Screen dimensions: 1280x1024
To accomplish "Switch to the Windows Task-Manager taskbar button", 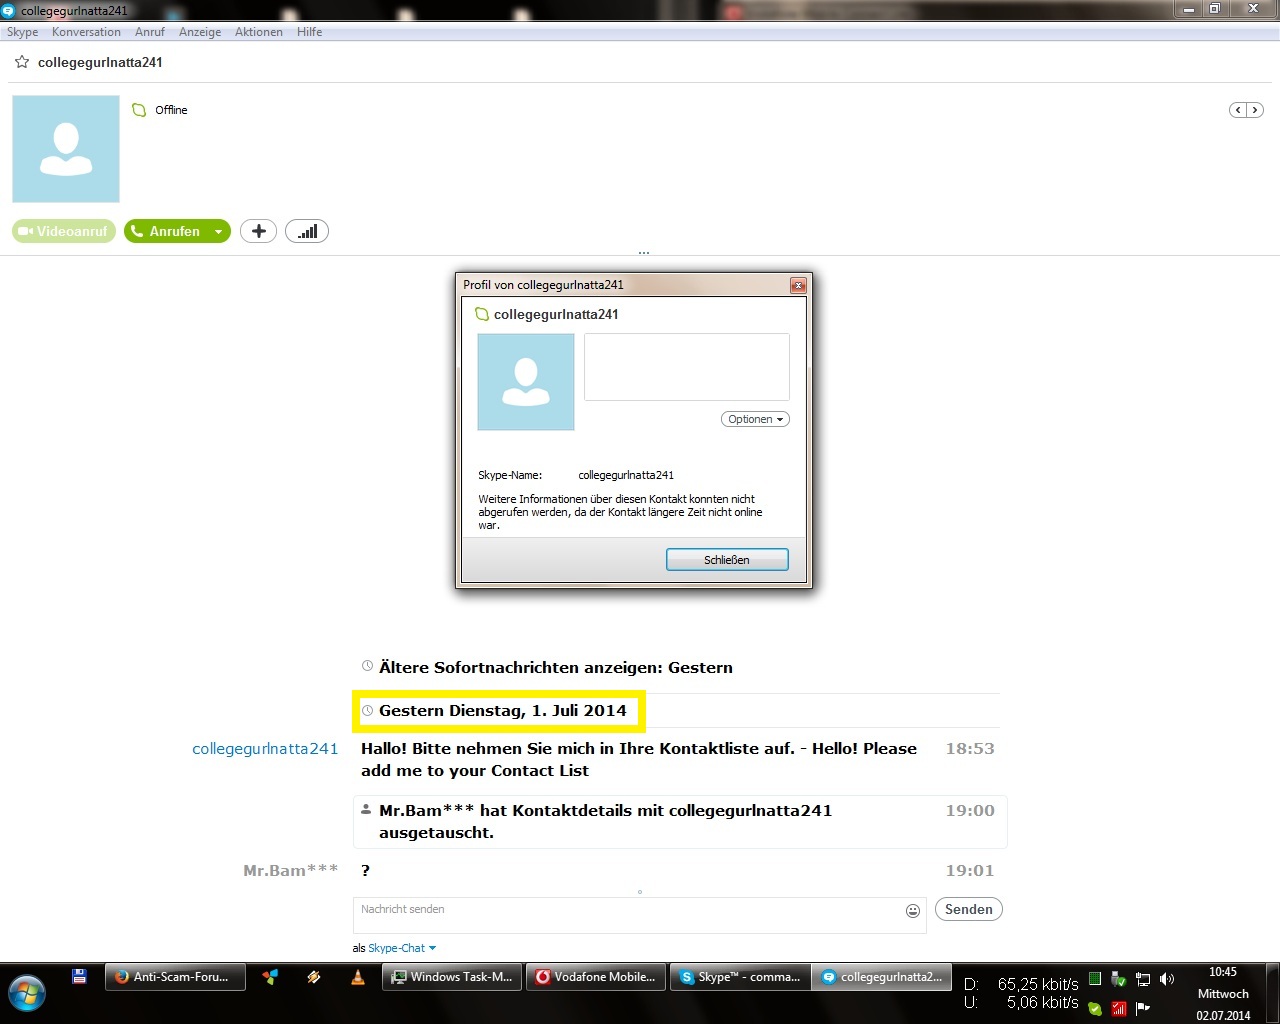I will point(452,977).
